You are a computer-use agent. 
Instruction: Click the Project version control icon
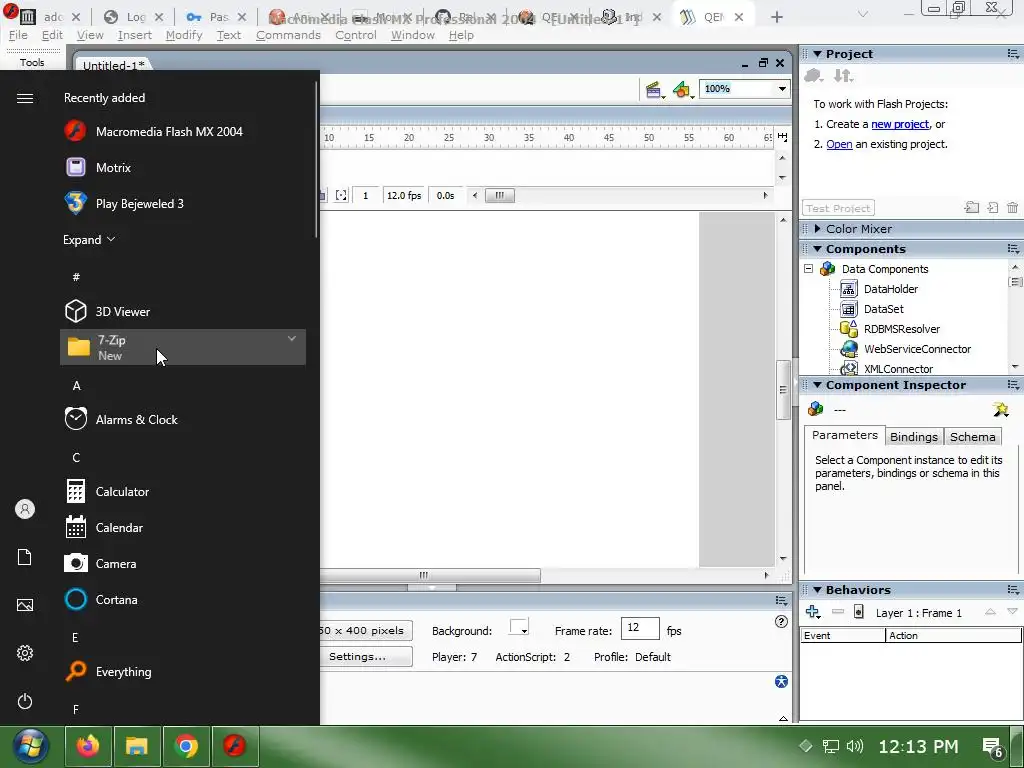tap(813, 76)
